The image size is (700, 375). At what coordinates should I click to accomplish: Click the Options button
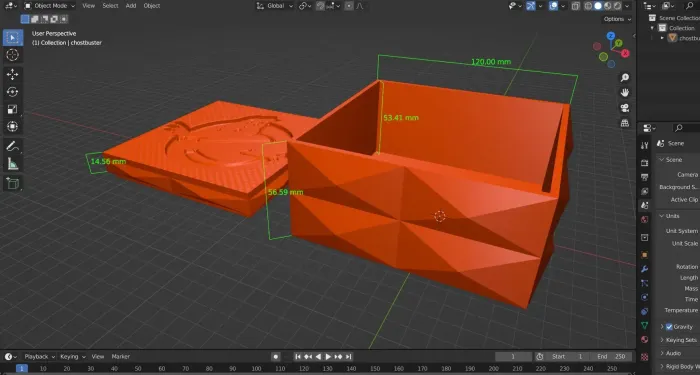tap(617, 19)
